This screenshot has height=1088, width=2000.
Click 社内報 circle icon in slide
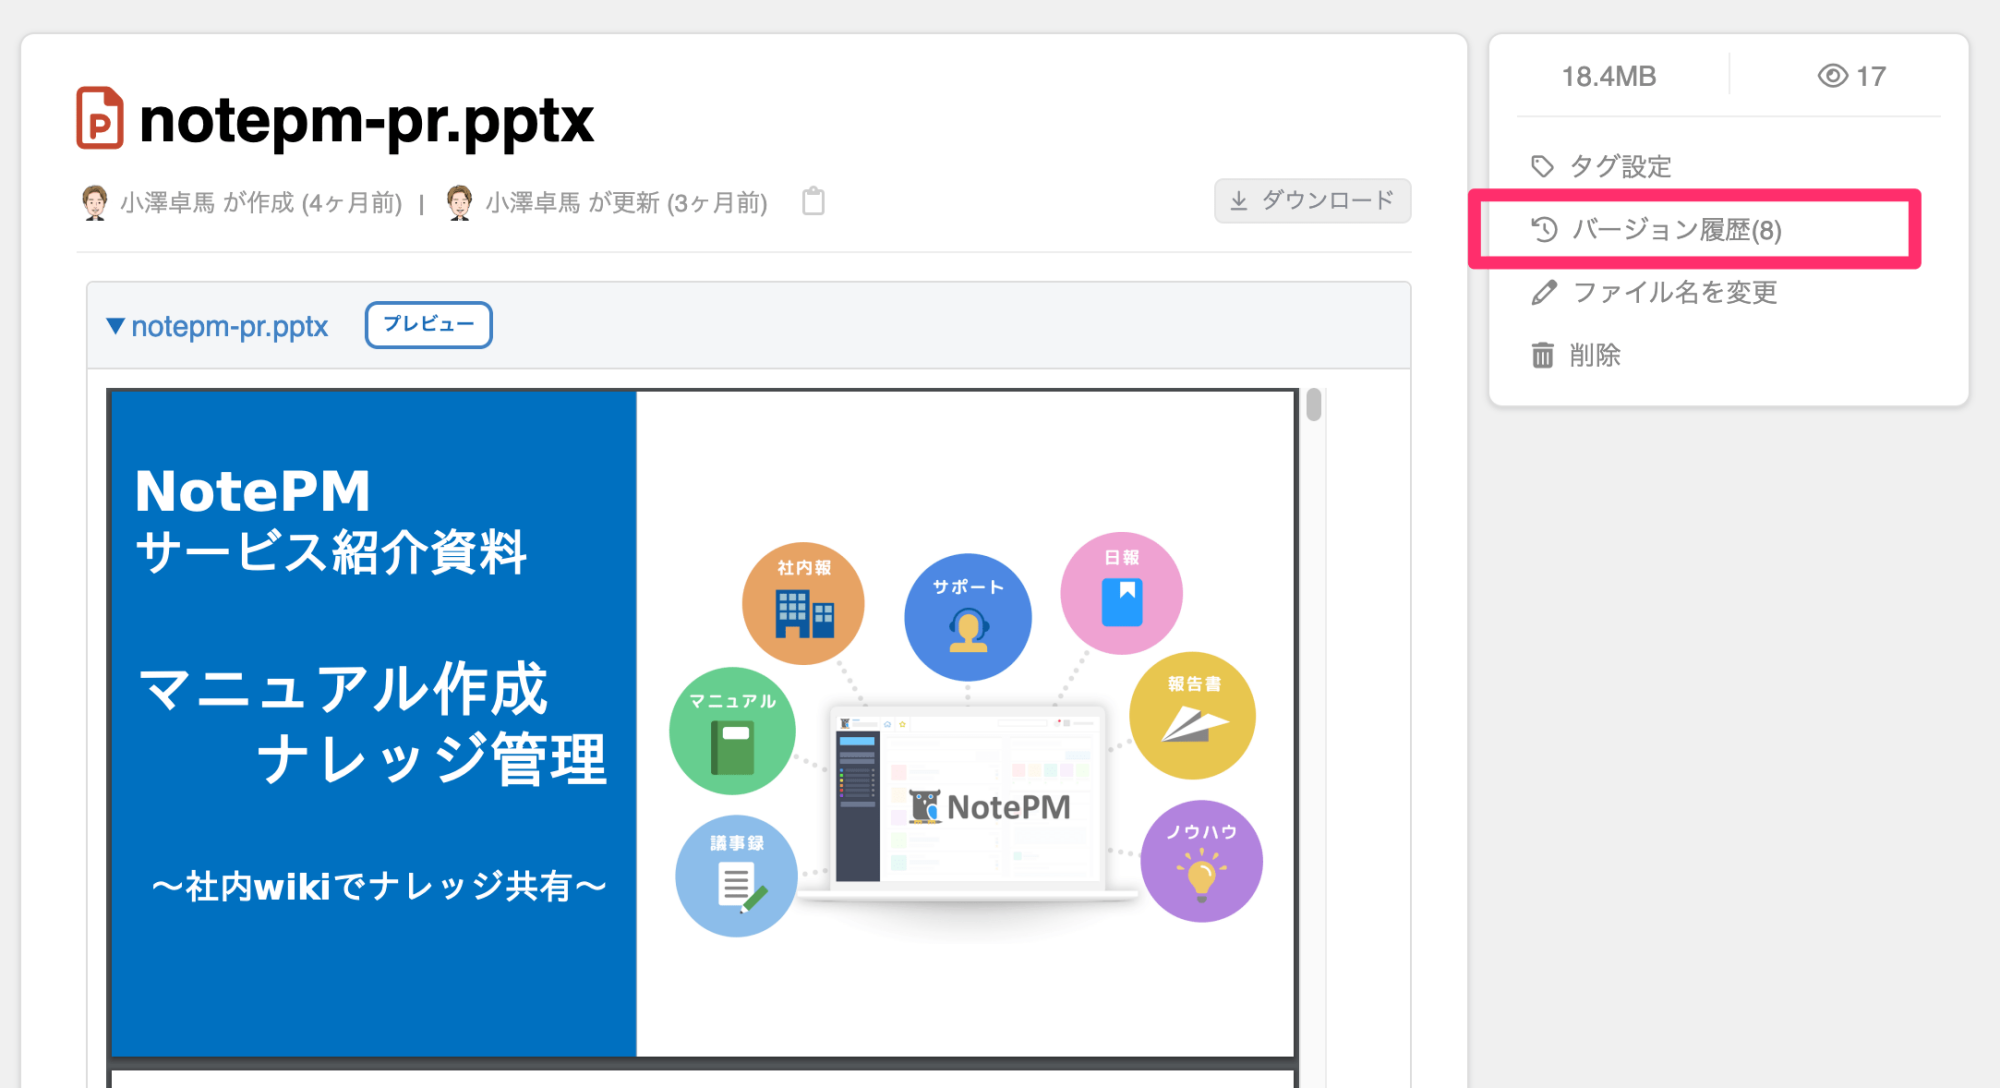[803, 603]
